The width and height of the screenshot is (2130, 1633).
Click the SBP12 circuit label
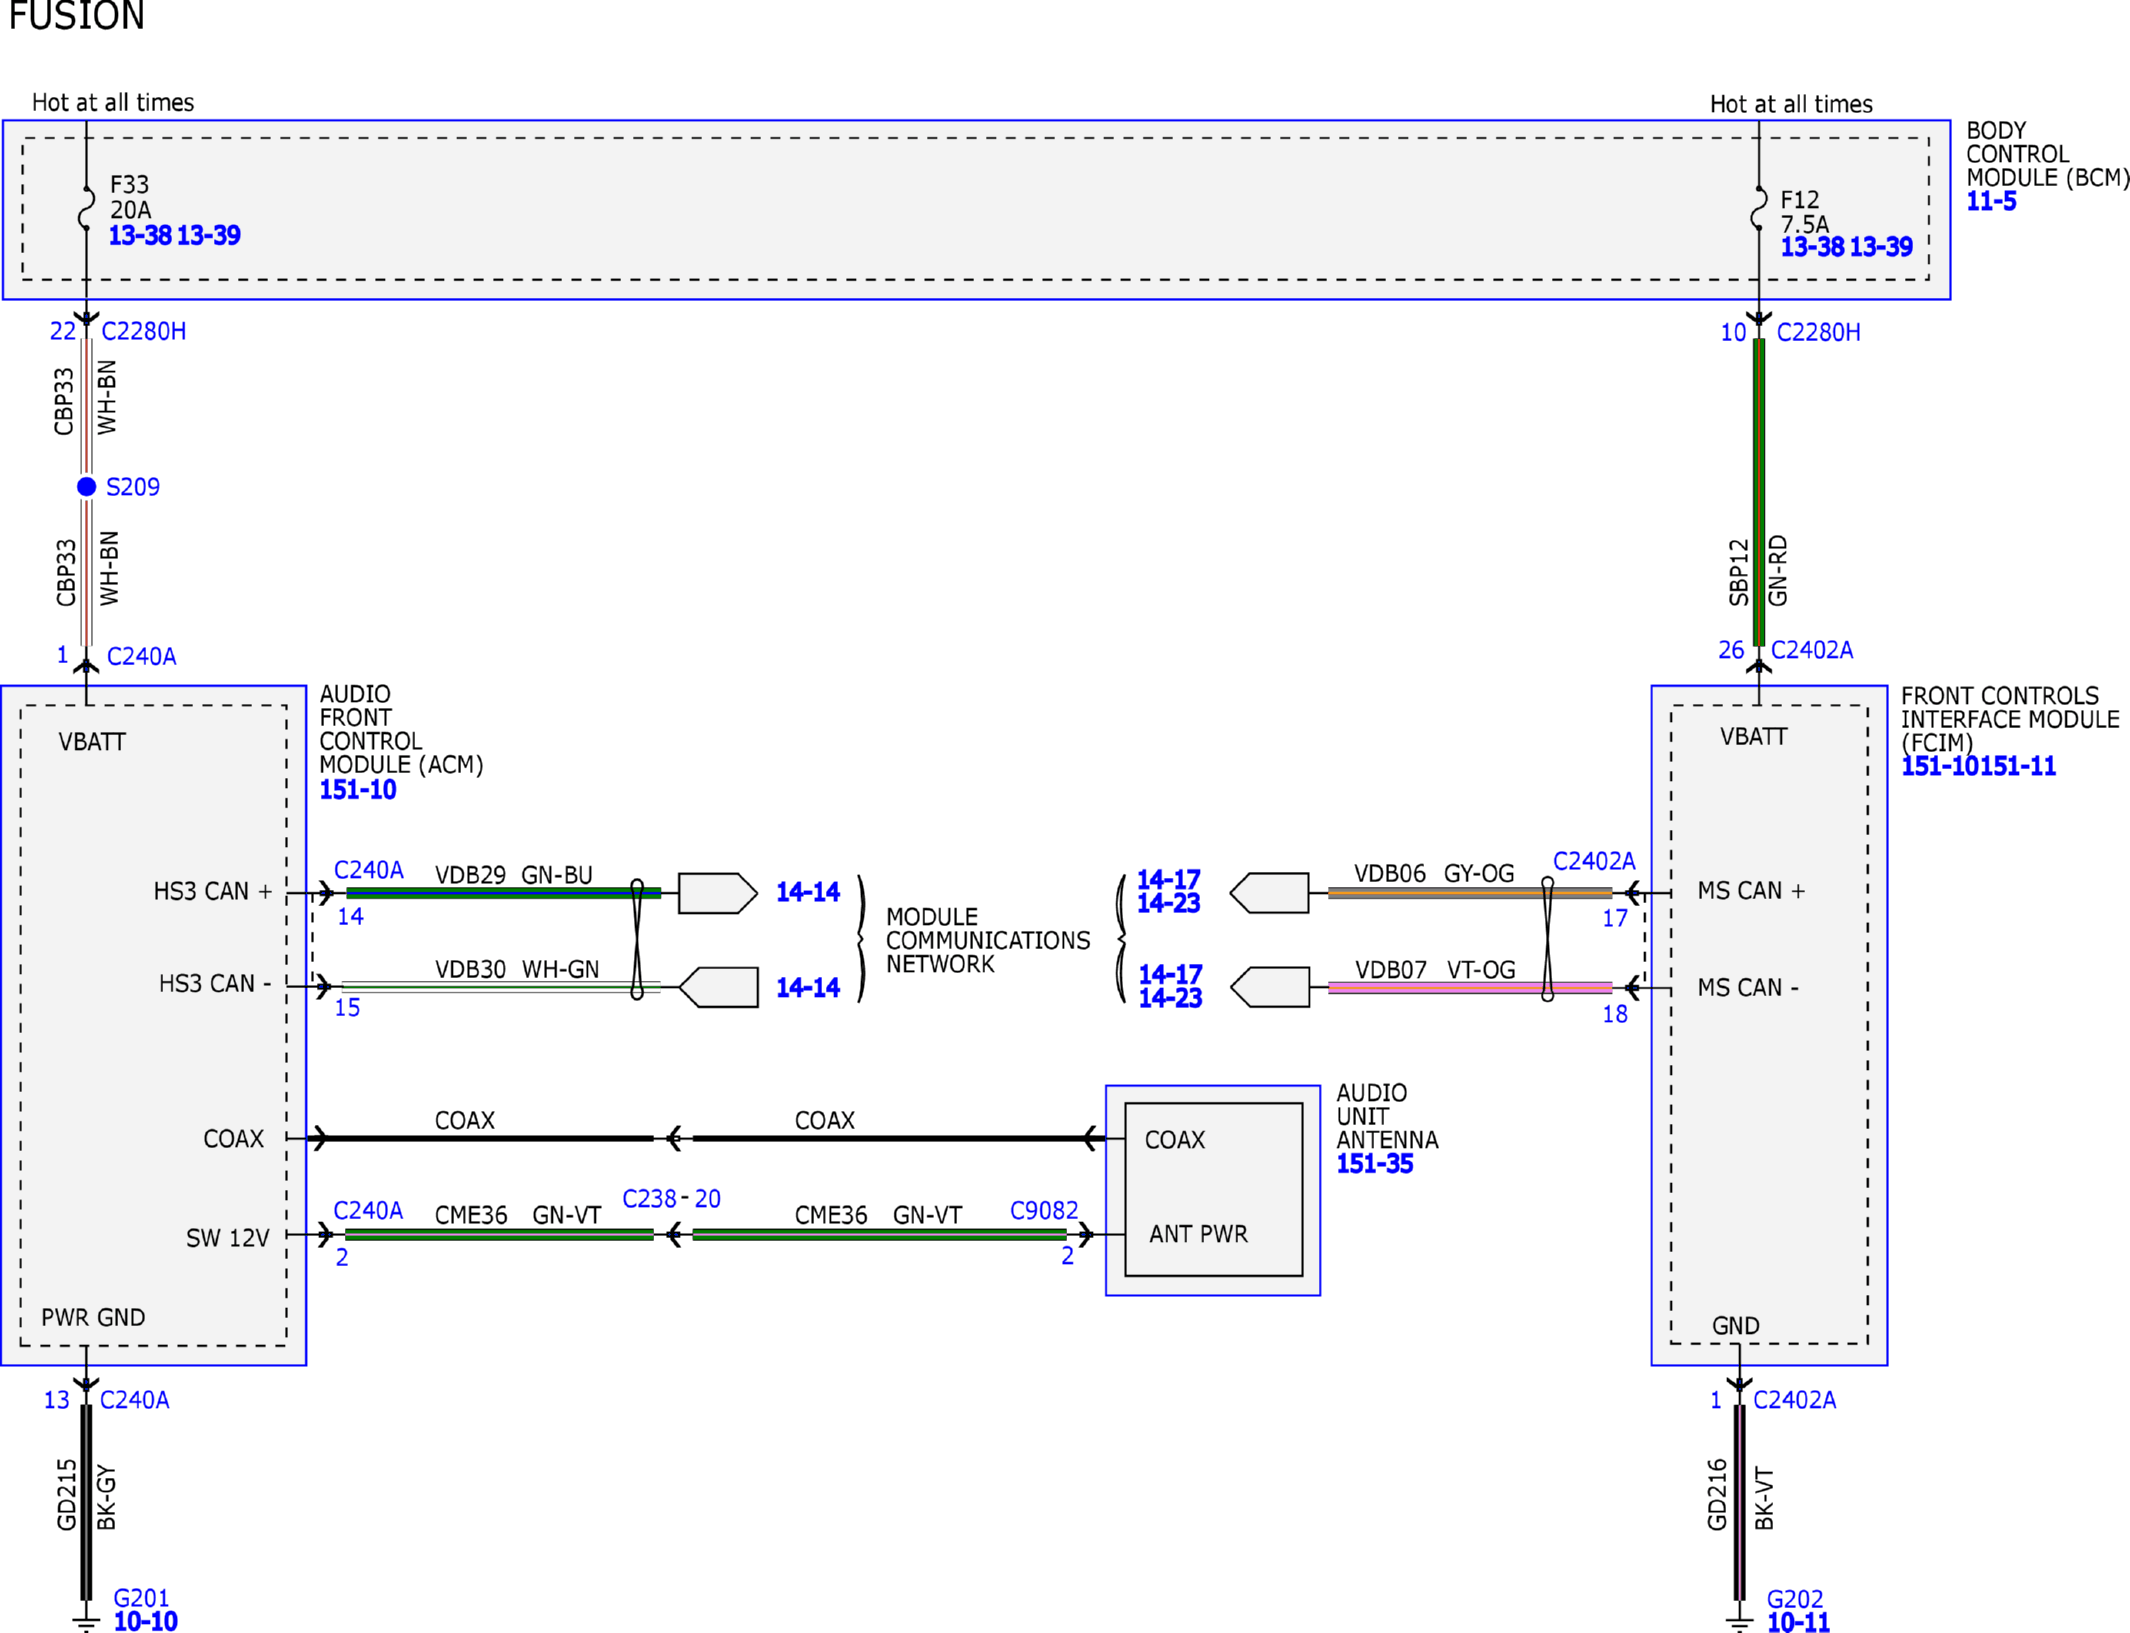tap(1739, 572)
